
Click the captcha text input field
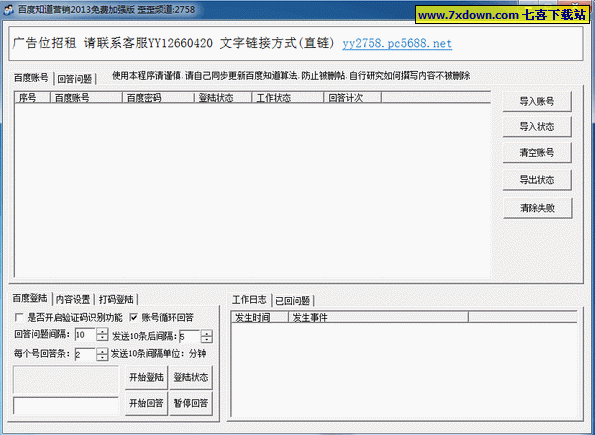(66, 405)
